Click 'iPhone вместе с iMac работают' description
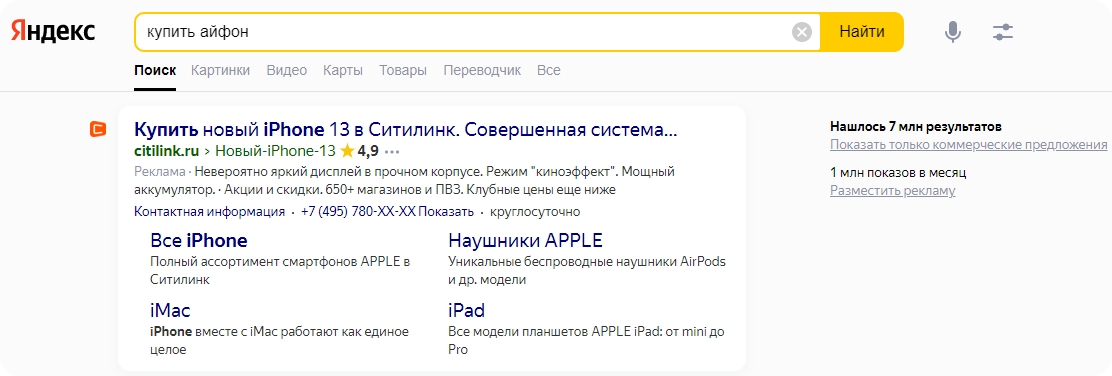 (279, 341)
